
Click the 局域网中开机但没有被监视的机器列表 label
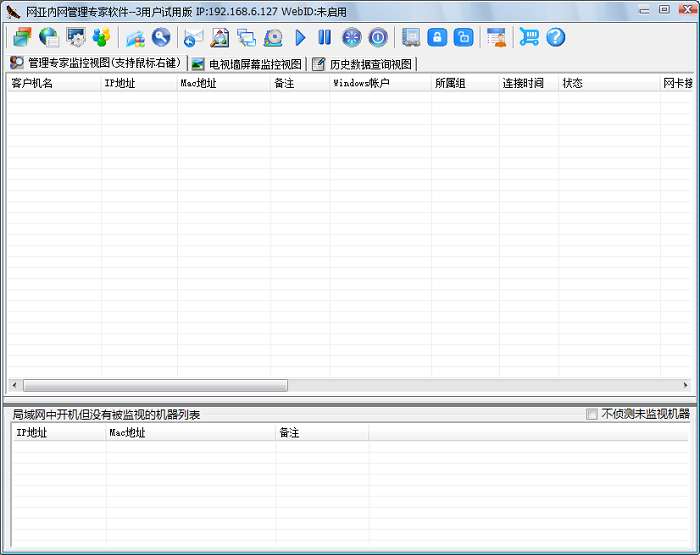point(106,415)
